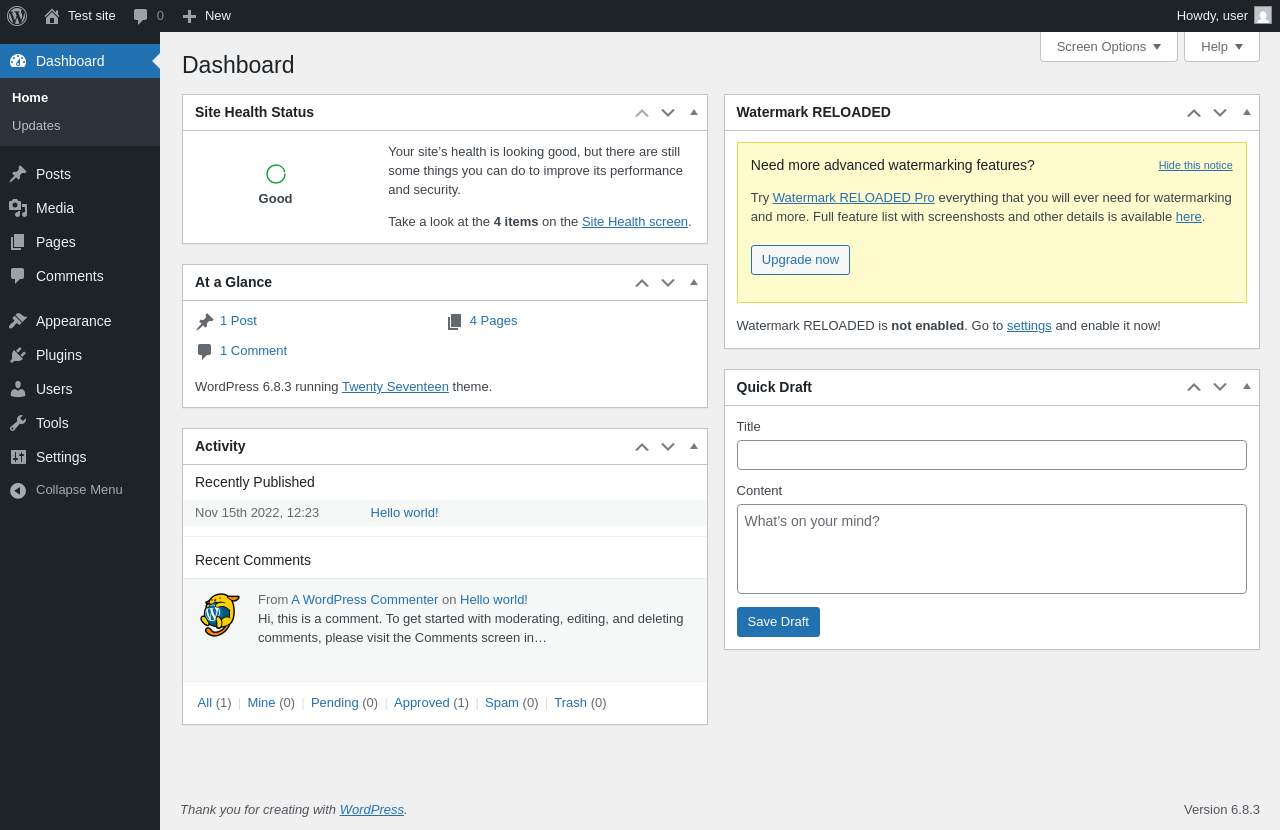
Task: Open the Tools menu
Action: pos(52,423)
